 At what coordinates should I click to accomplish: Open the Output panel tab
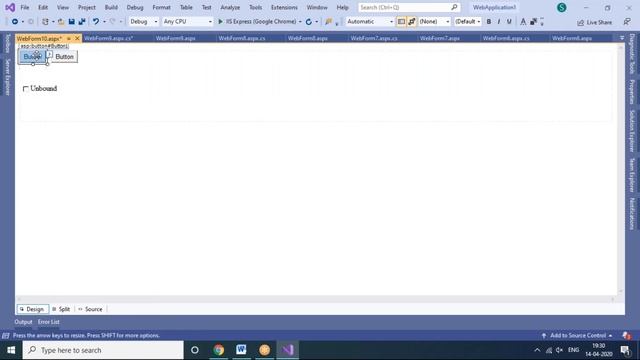point(23,322)
